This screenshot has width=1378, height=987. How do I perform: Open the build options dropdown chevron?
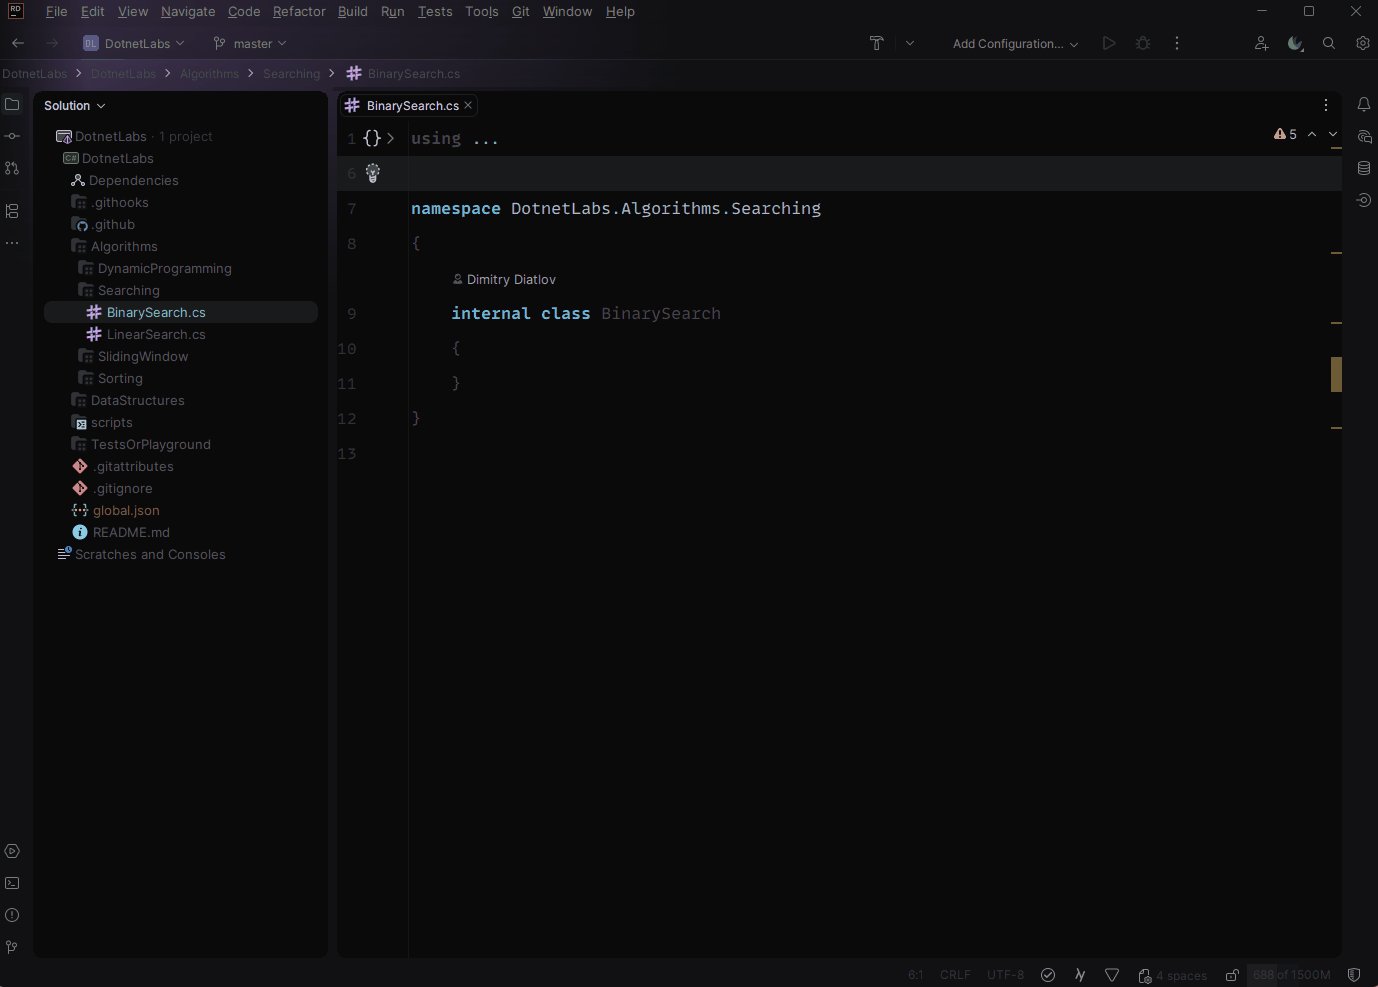tap(910, 43)
